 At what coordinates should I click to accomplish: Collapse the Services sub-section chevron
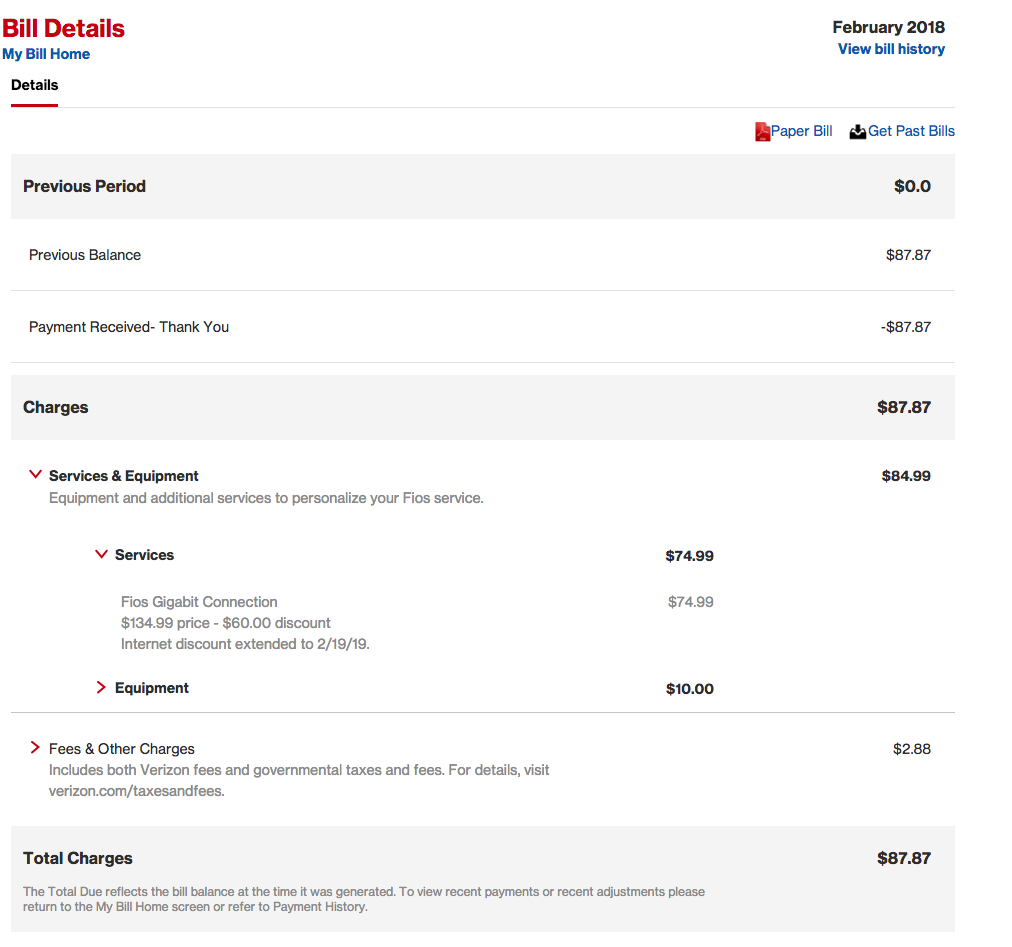pyautogui.click(x=101, y=554)
